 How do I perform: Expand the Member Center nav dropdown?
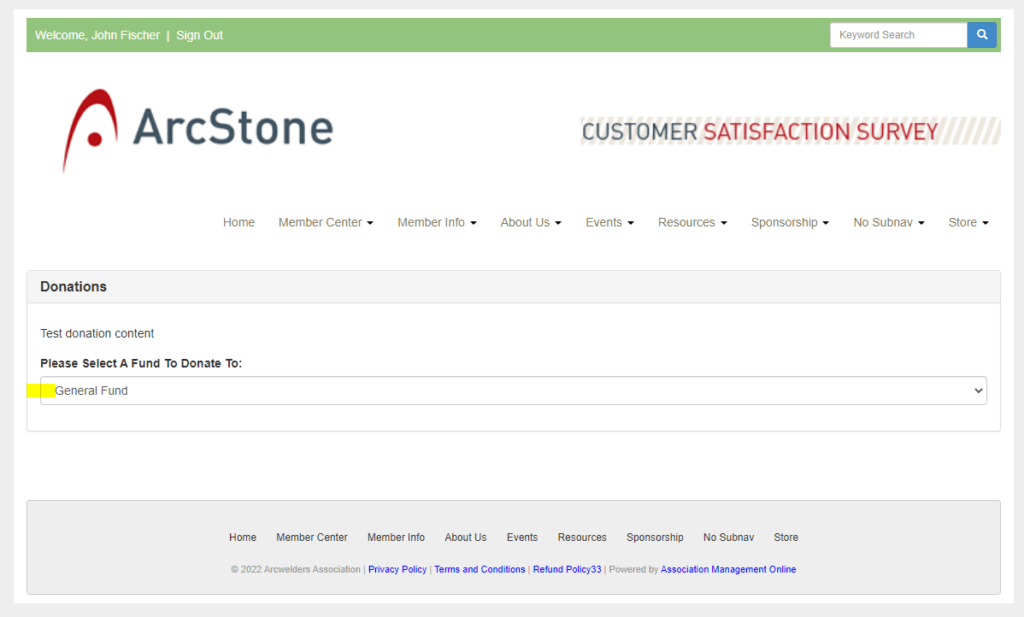point(325,222)
